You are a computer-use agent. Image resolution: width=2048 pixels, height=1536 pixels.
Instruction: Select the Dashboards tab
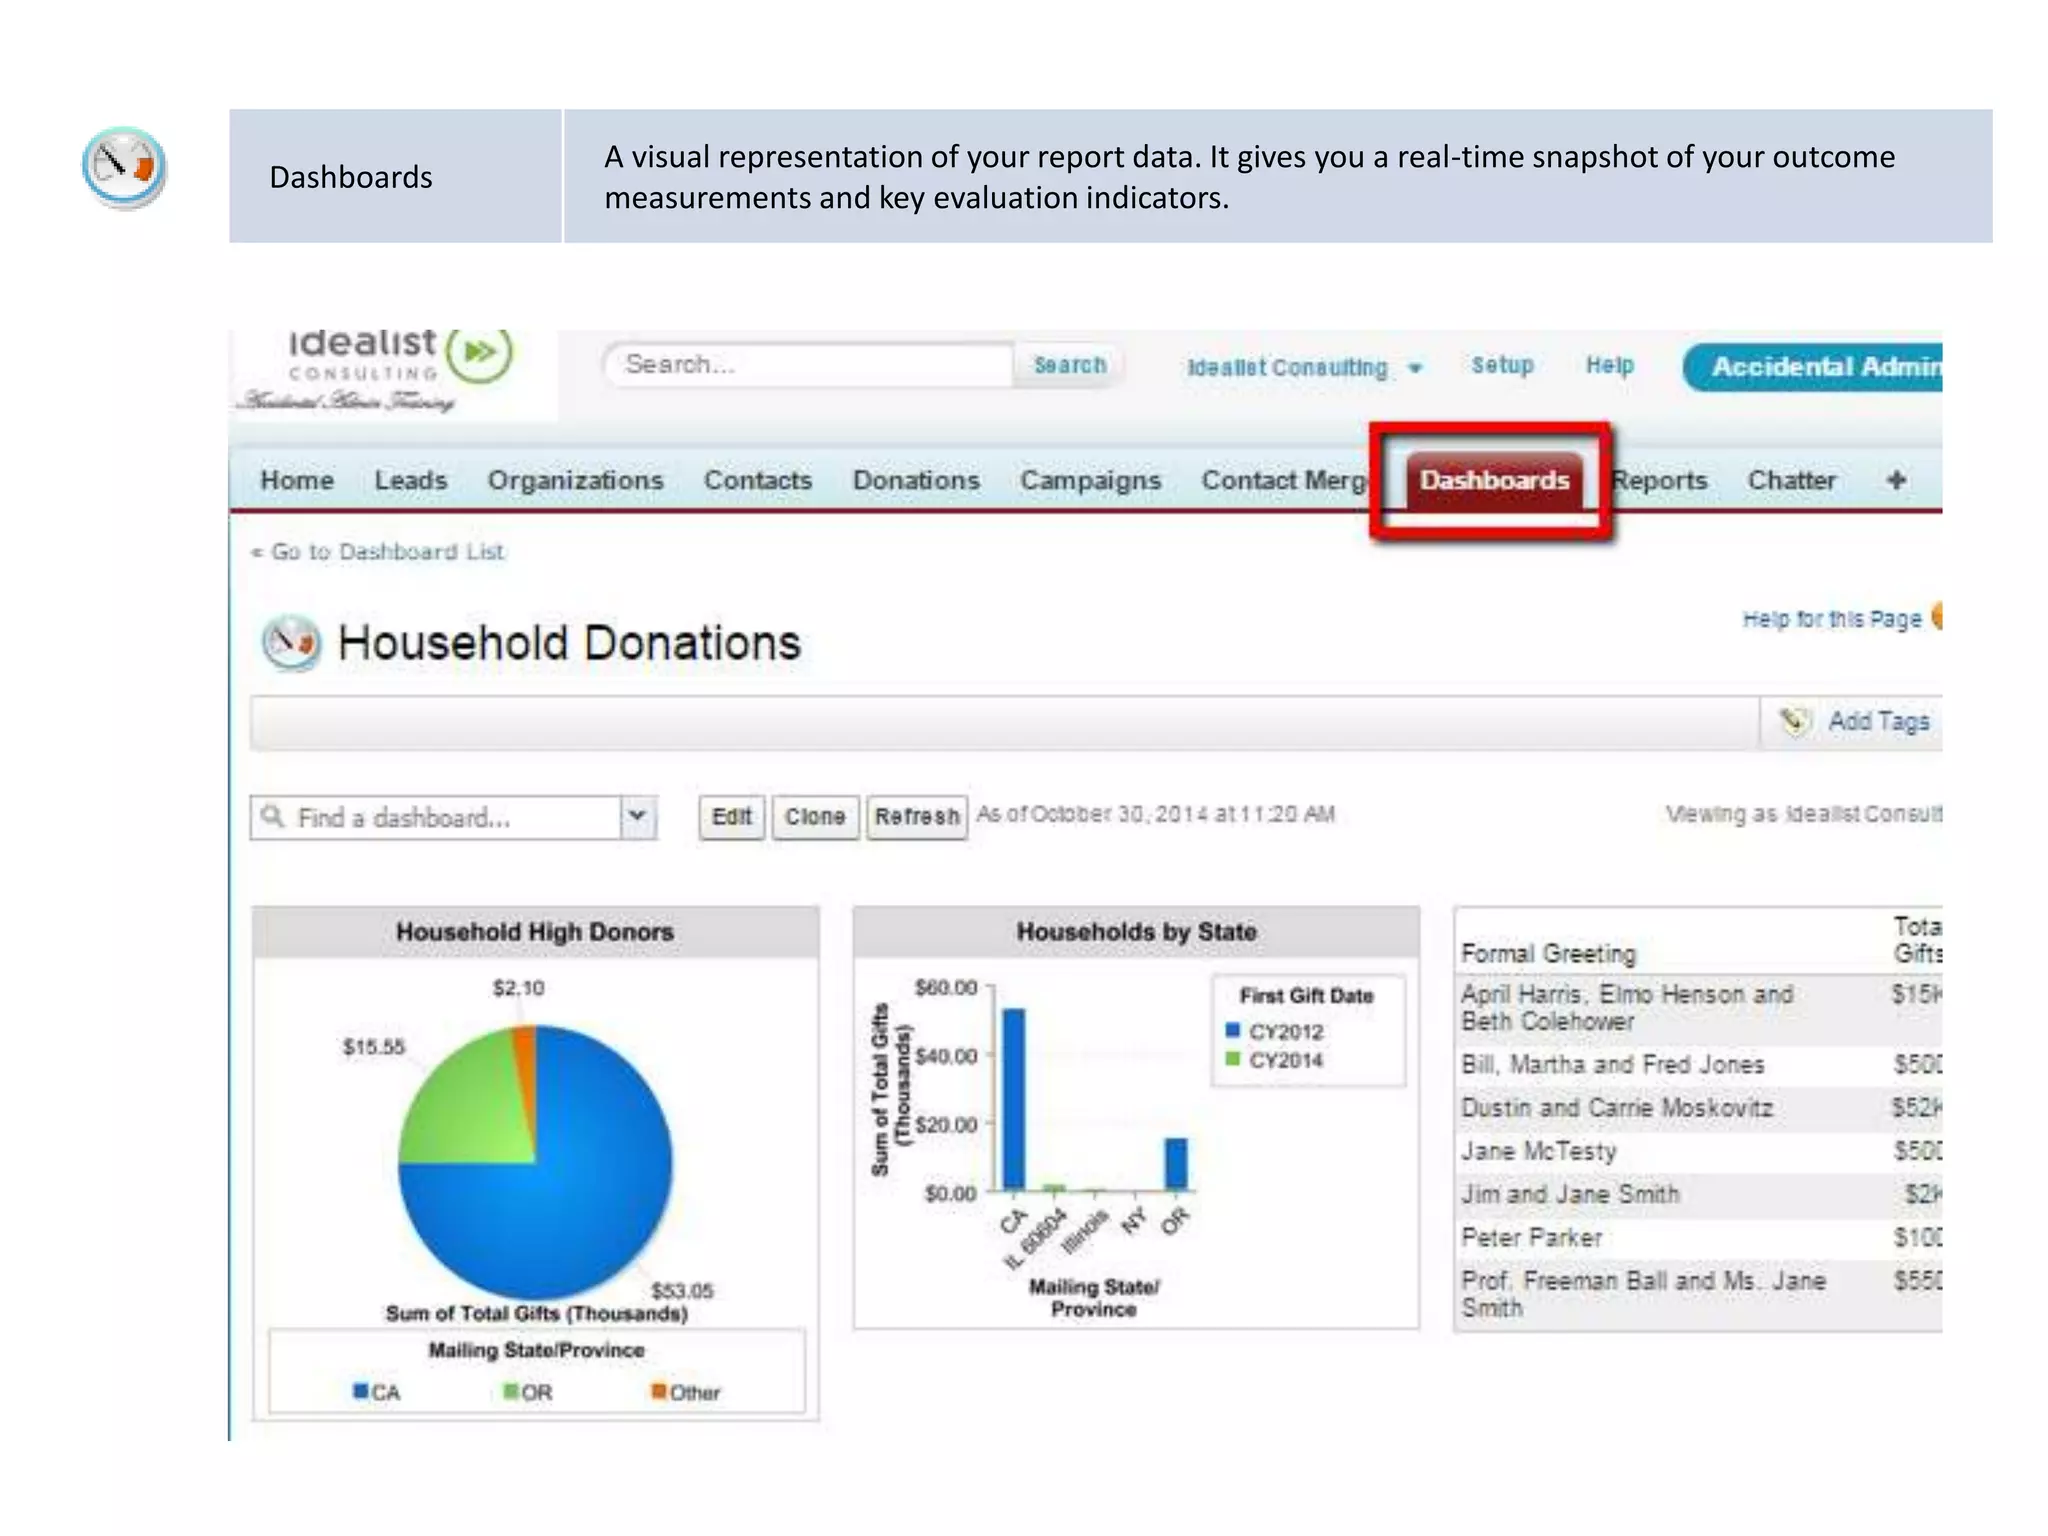tap(1494, 480)
